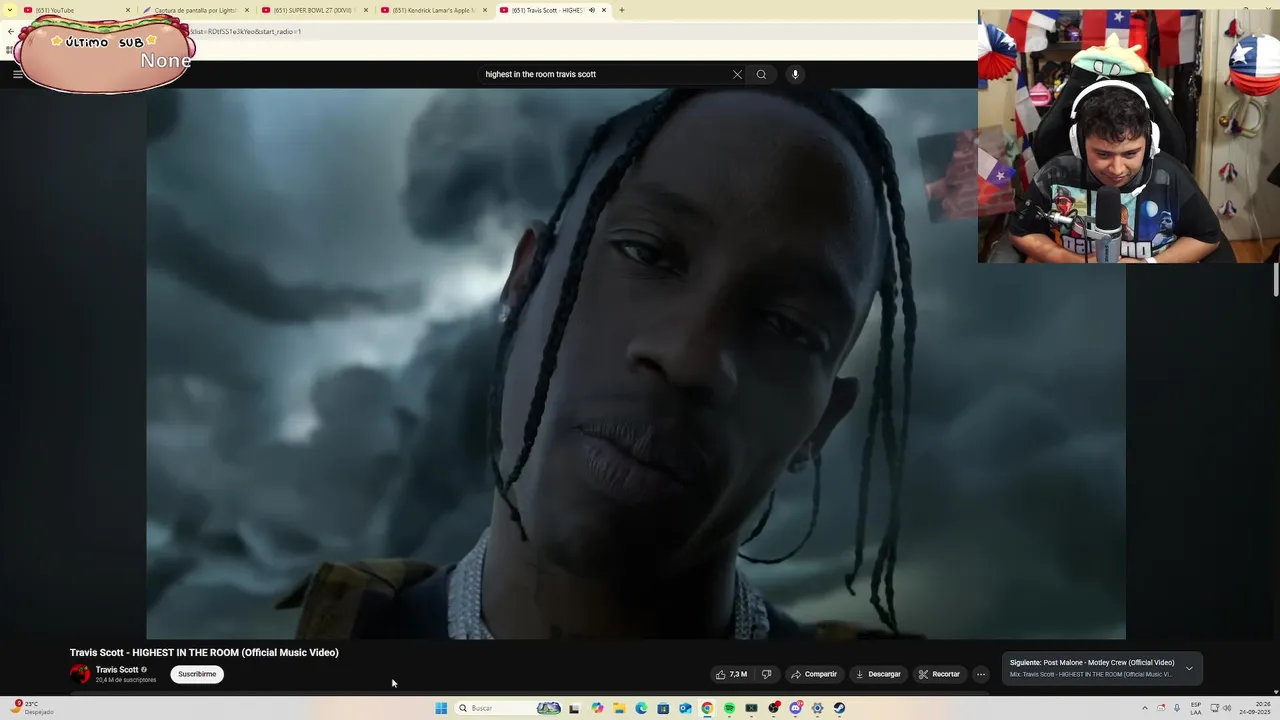Launch Microsoft Edge from taskbar
The image size is (1280, 720).
tap(641, 708)
